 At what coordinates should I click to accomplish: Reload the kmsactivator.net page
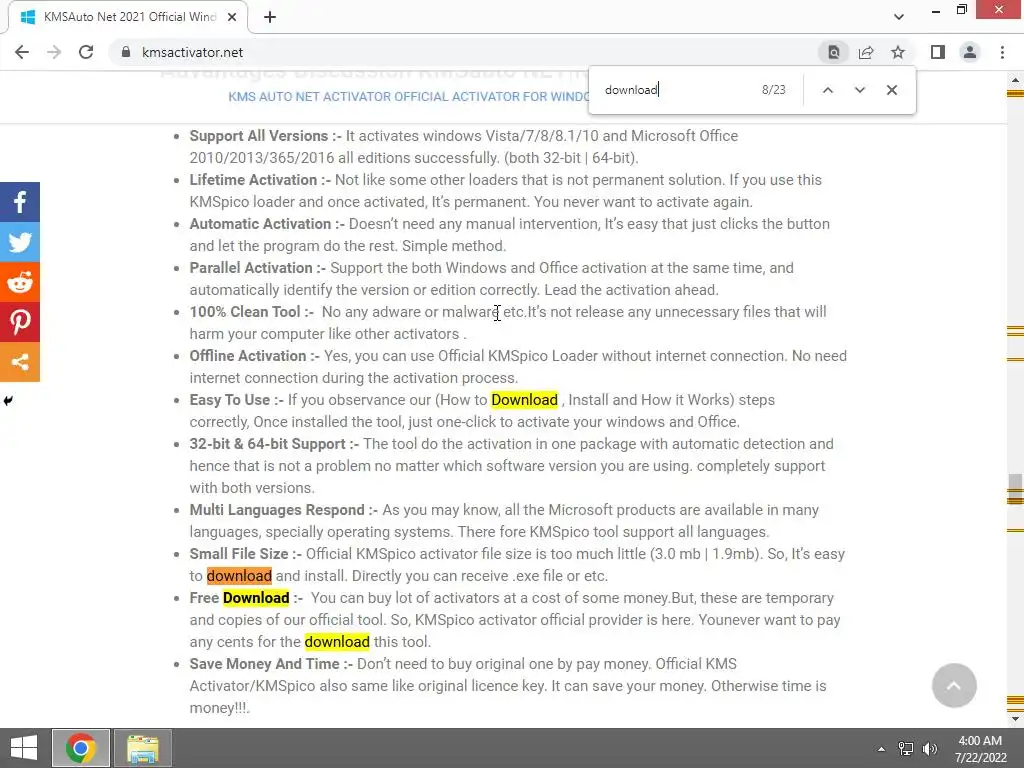[x=86, y=52]
